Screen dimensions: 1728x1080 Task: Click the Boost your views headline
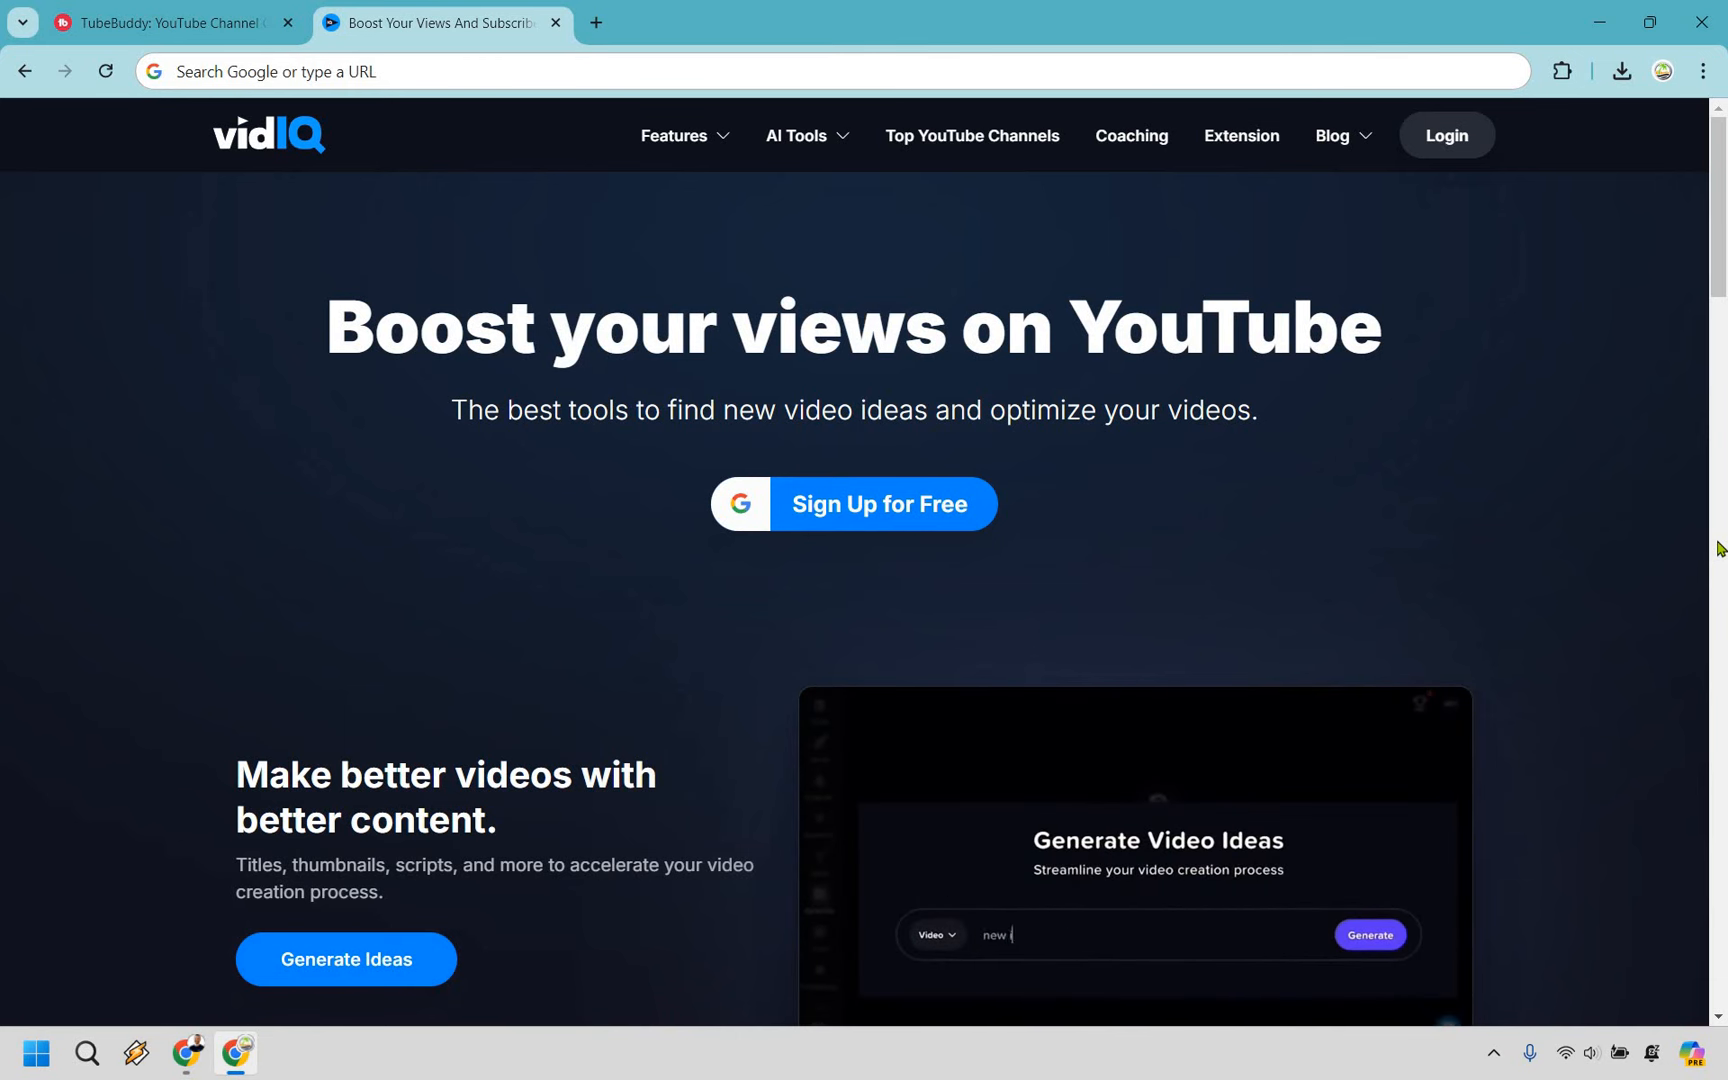coord(854,328)
